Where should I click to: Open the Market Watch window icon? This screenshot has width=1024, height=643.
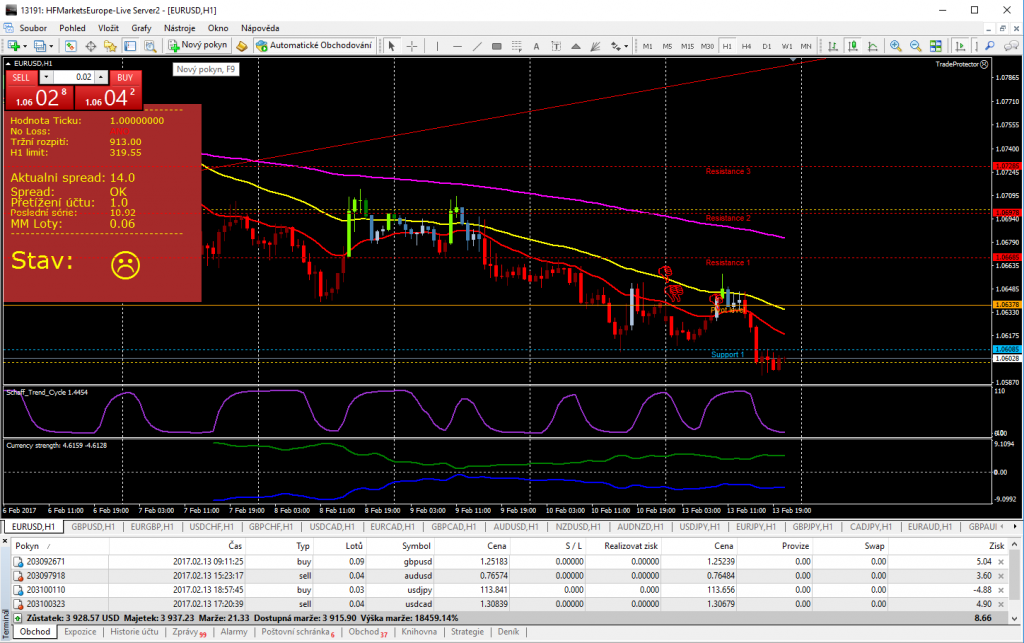pos(71,46)
